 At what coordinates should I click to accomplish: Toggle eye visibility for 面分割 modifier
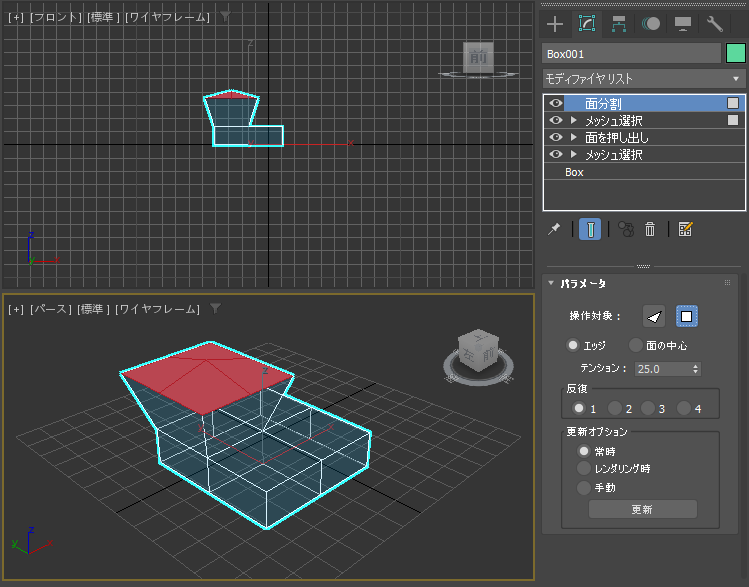(x=556, y=103)
